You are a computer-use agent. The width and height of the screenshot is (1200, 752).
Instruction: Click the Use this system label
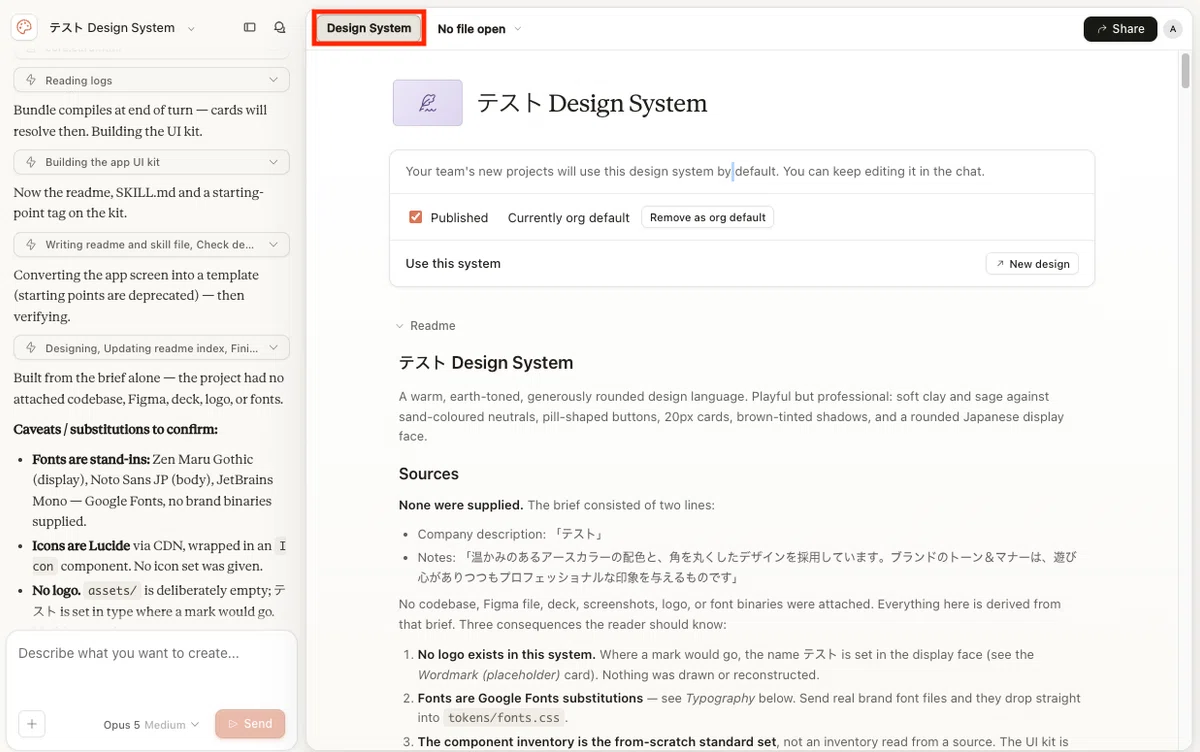pyautogui.click(x=453, y=264)
